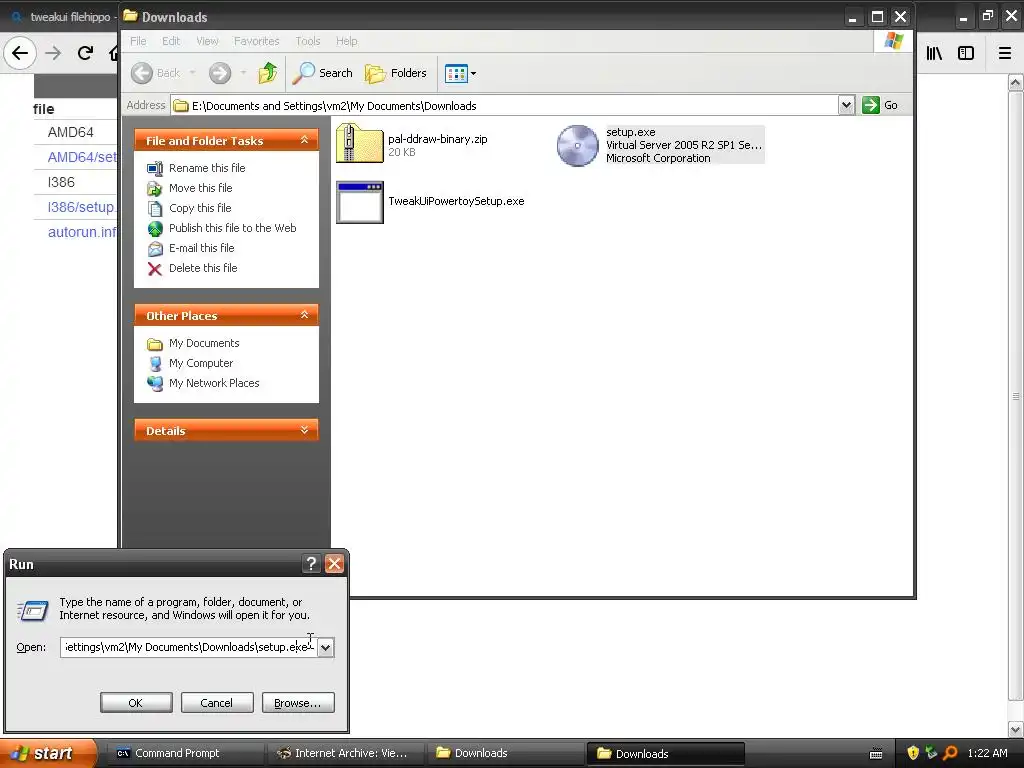The image size is (1024, 768).
Task: Open the File menu
Action: 138,41
